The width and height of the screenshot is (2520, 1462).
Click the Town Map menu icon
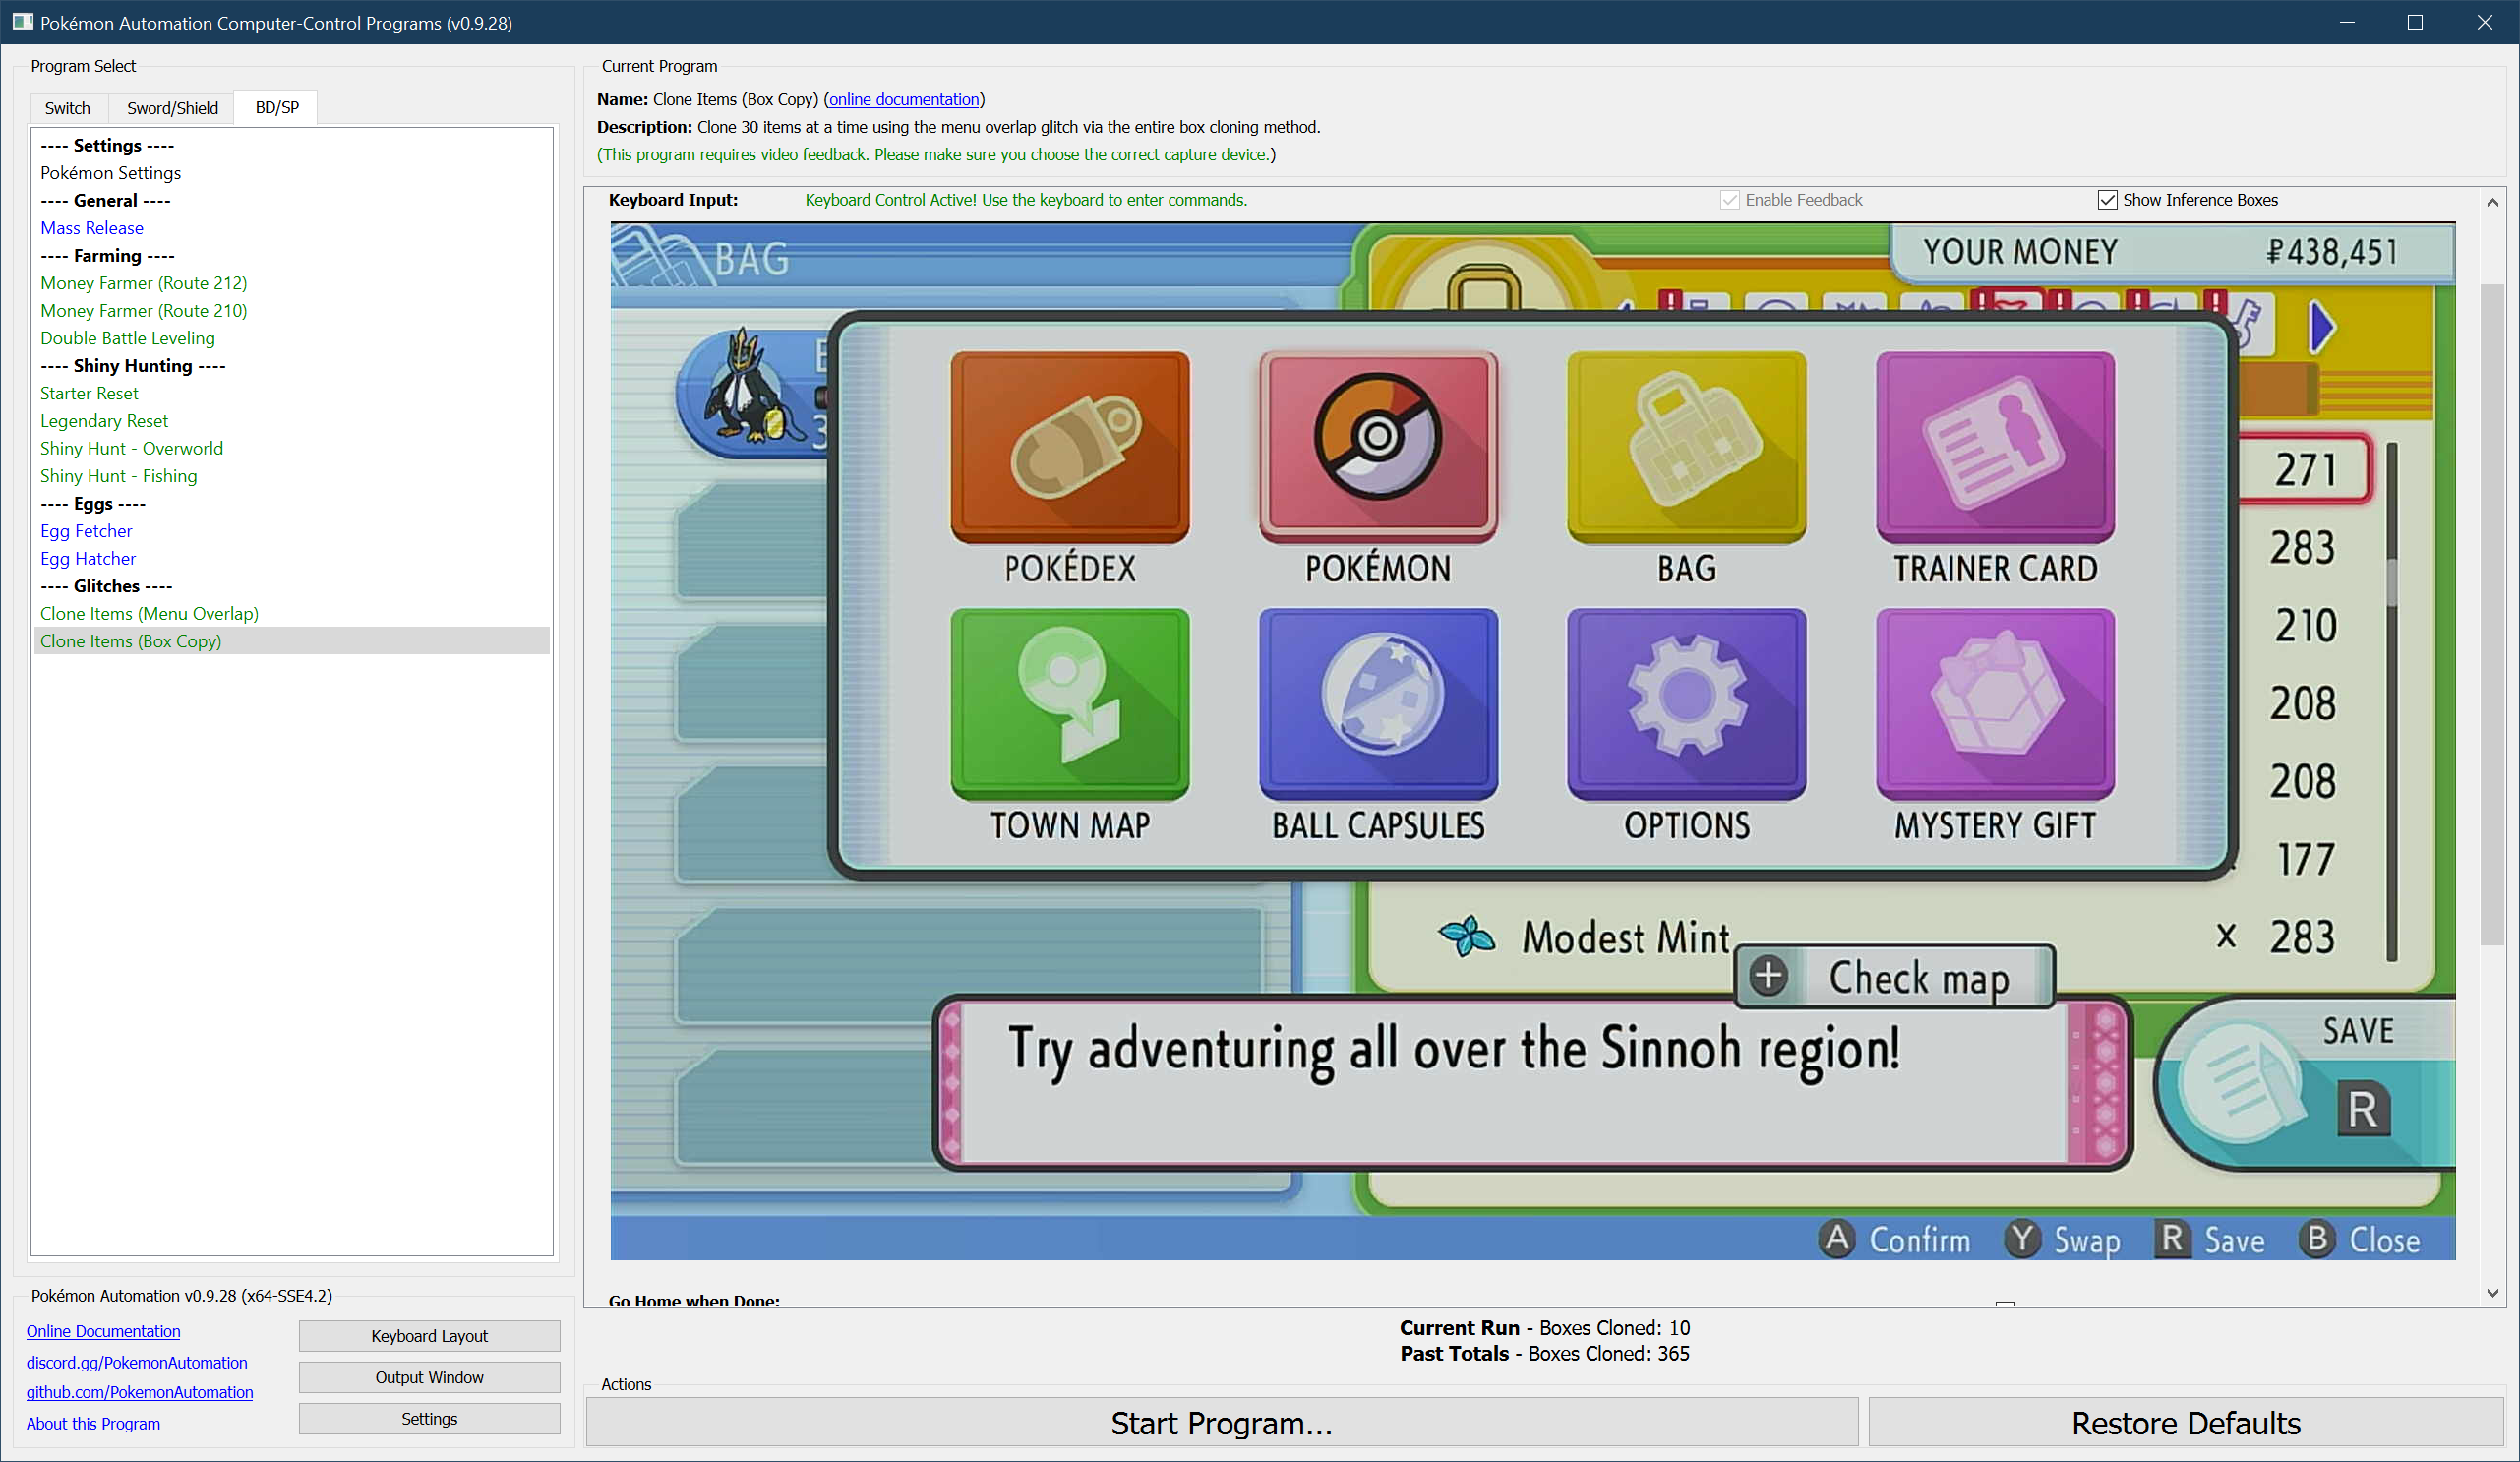[x=1069, y=702]
